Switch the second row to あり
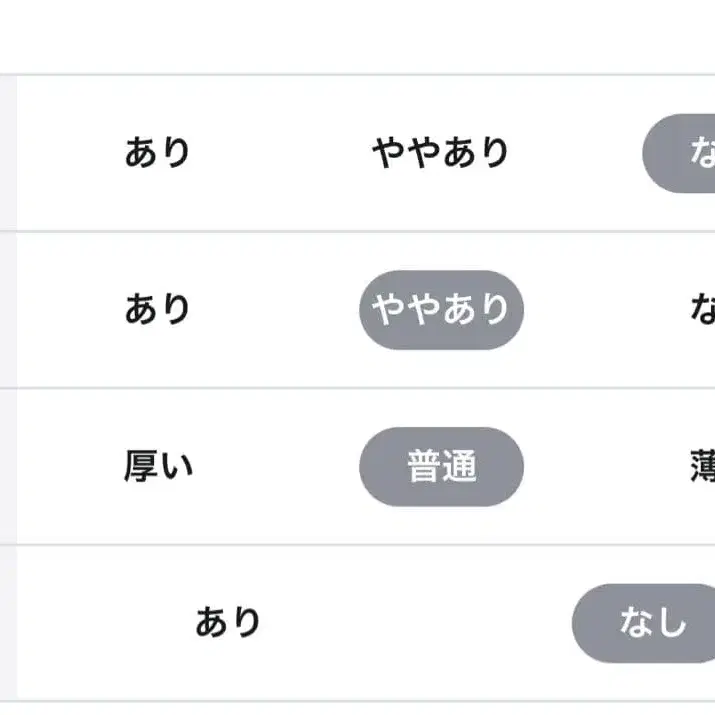This screenshot has width=715, height=715. [157, 310]
